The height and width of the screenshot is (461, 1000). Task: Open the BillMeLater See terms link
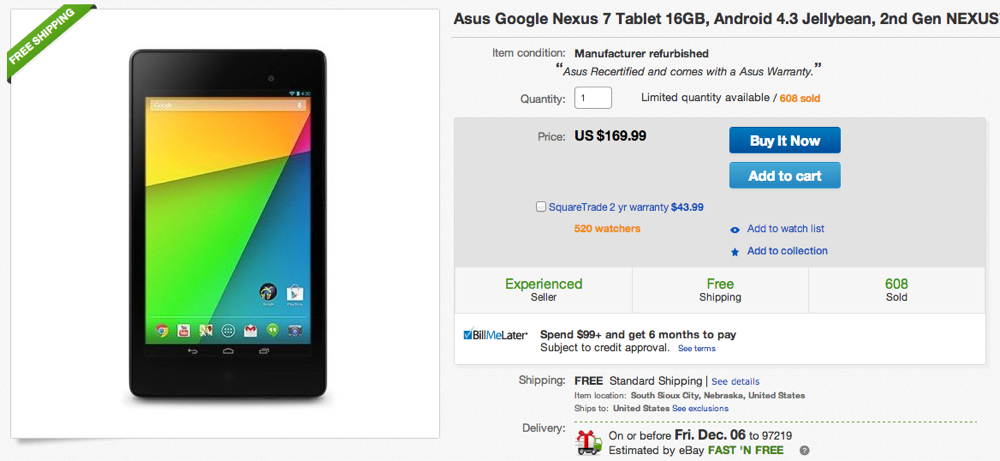697,349
